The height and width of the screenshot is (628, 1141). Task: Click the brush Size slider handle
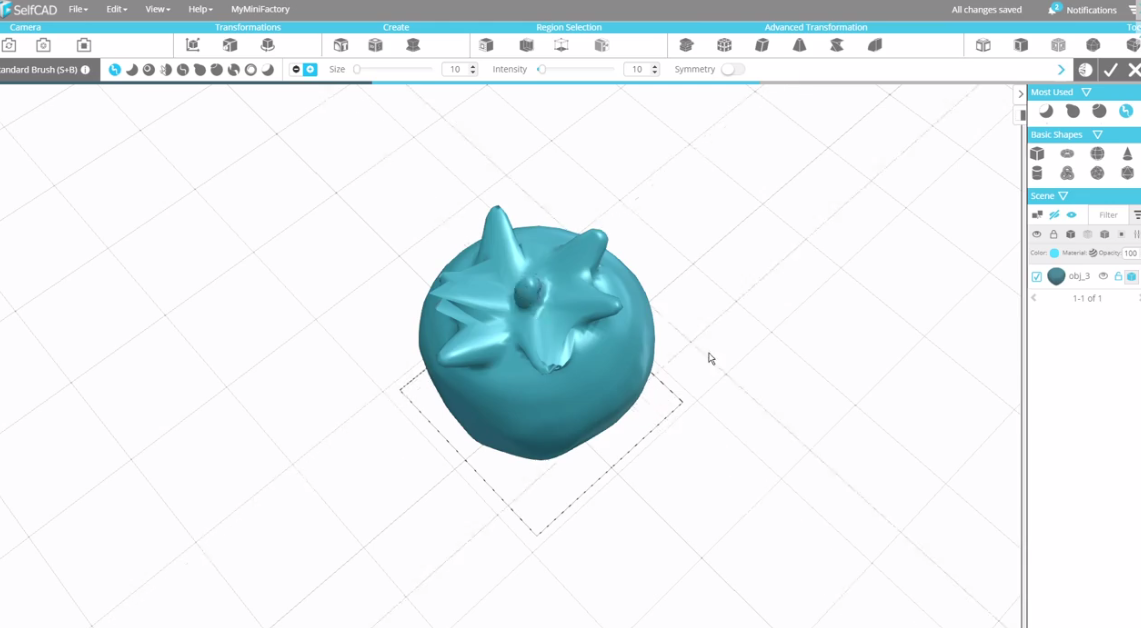(x=357, y=69)
